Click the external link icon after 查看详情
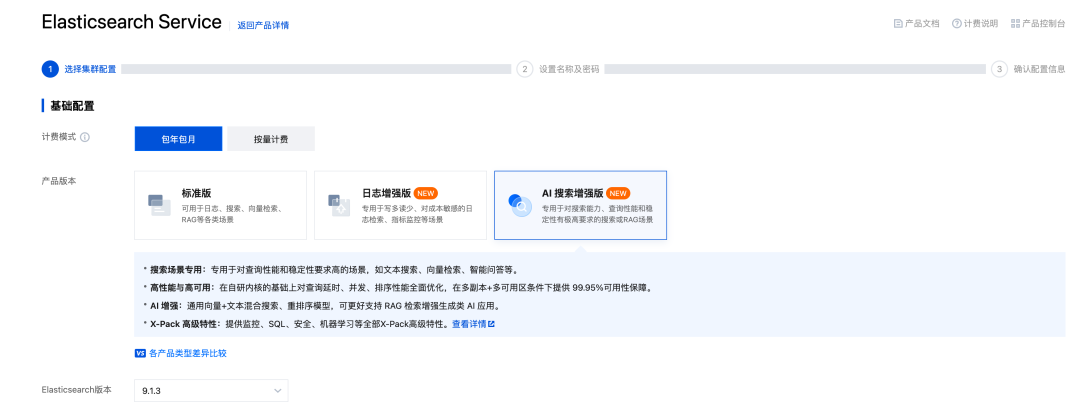 (491, 324)
